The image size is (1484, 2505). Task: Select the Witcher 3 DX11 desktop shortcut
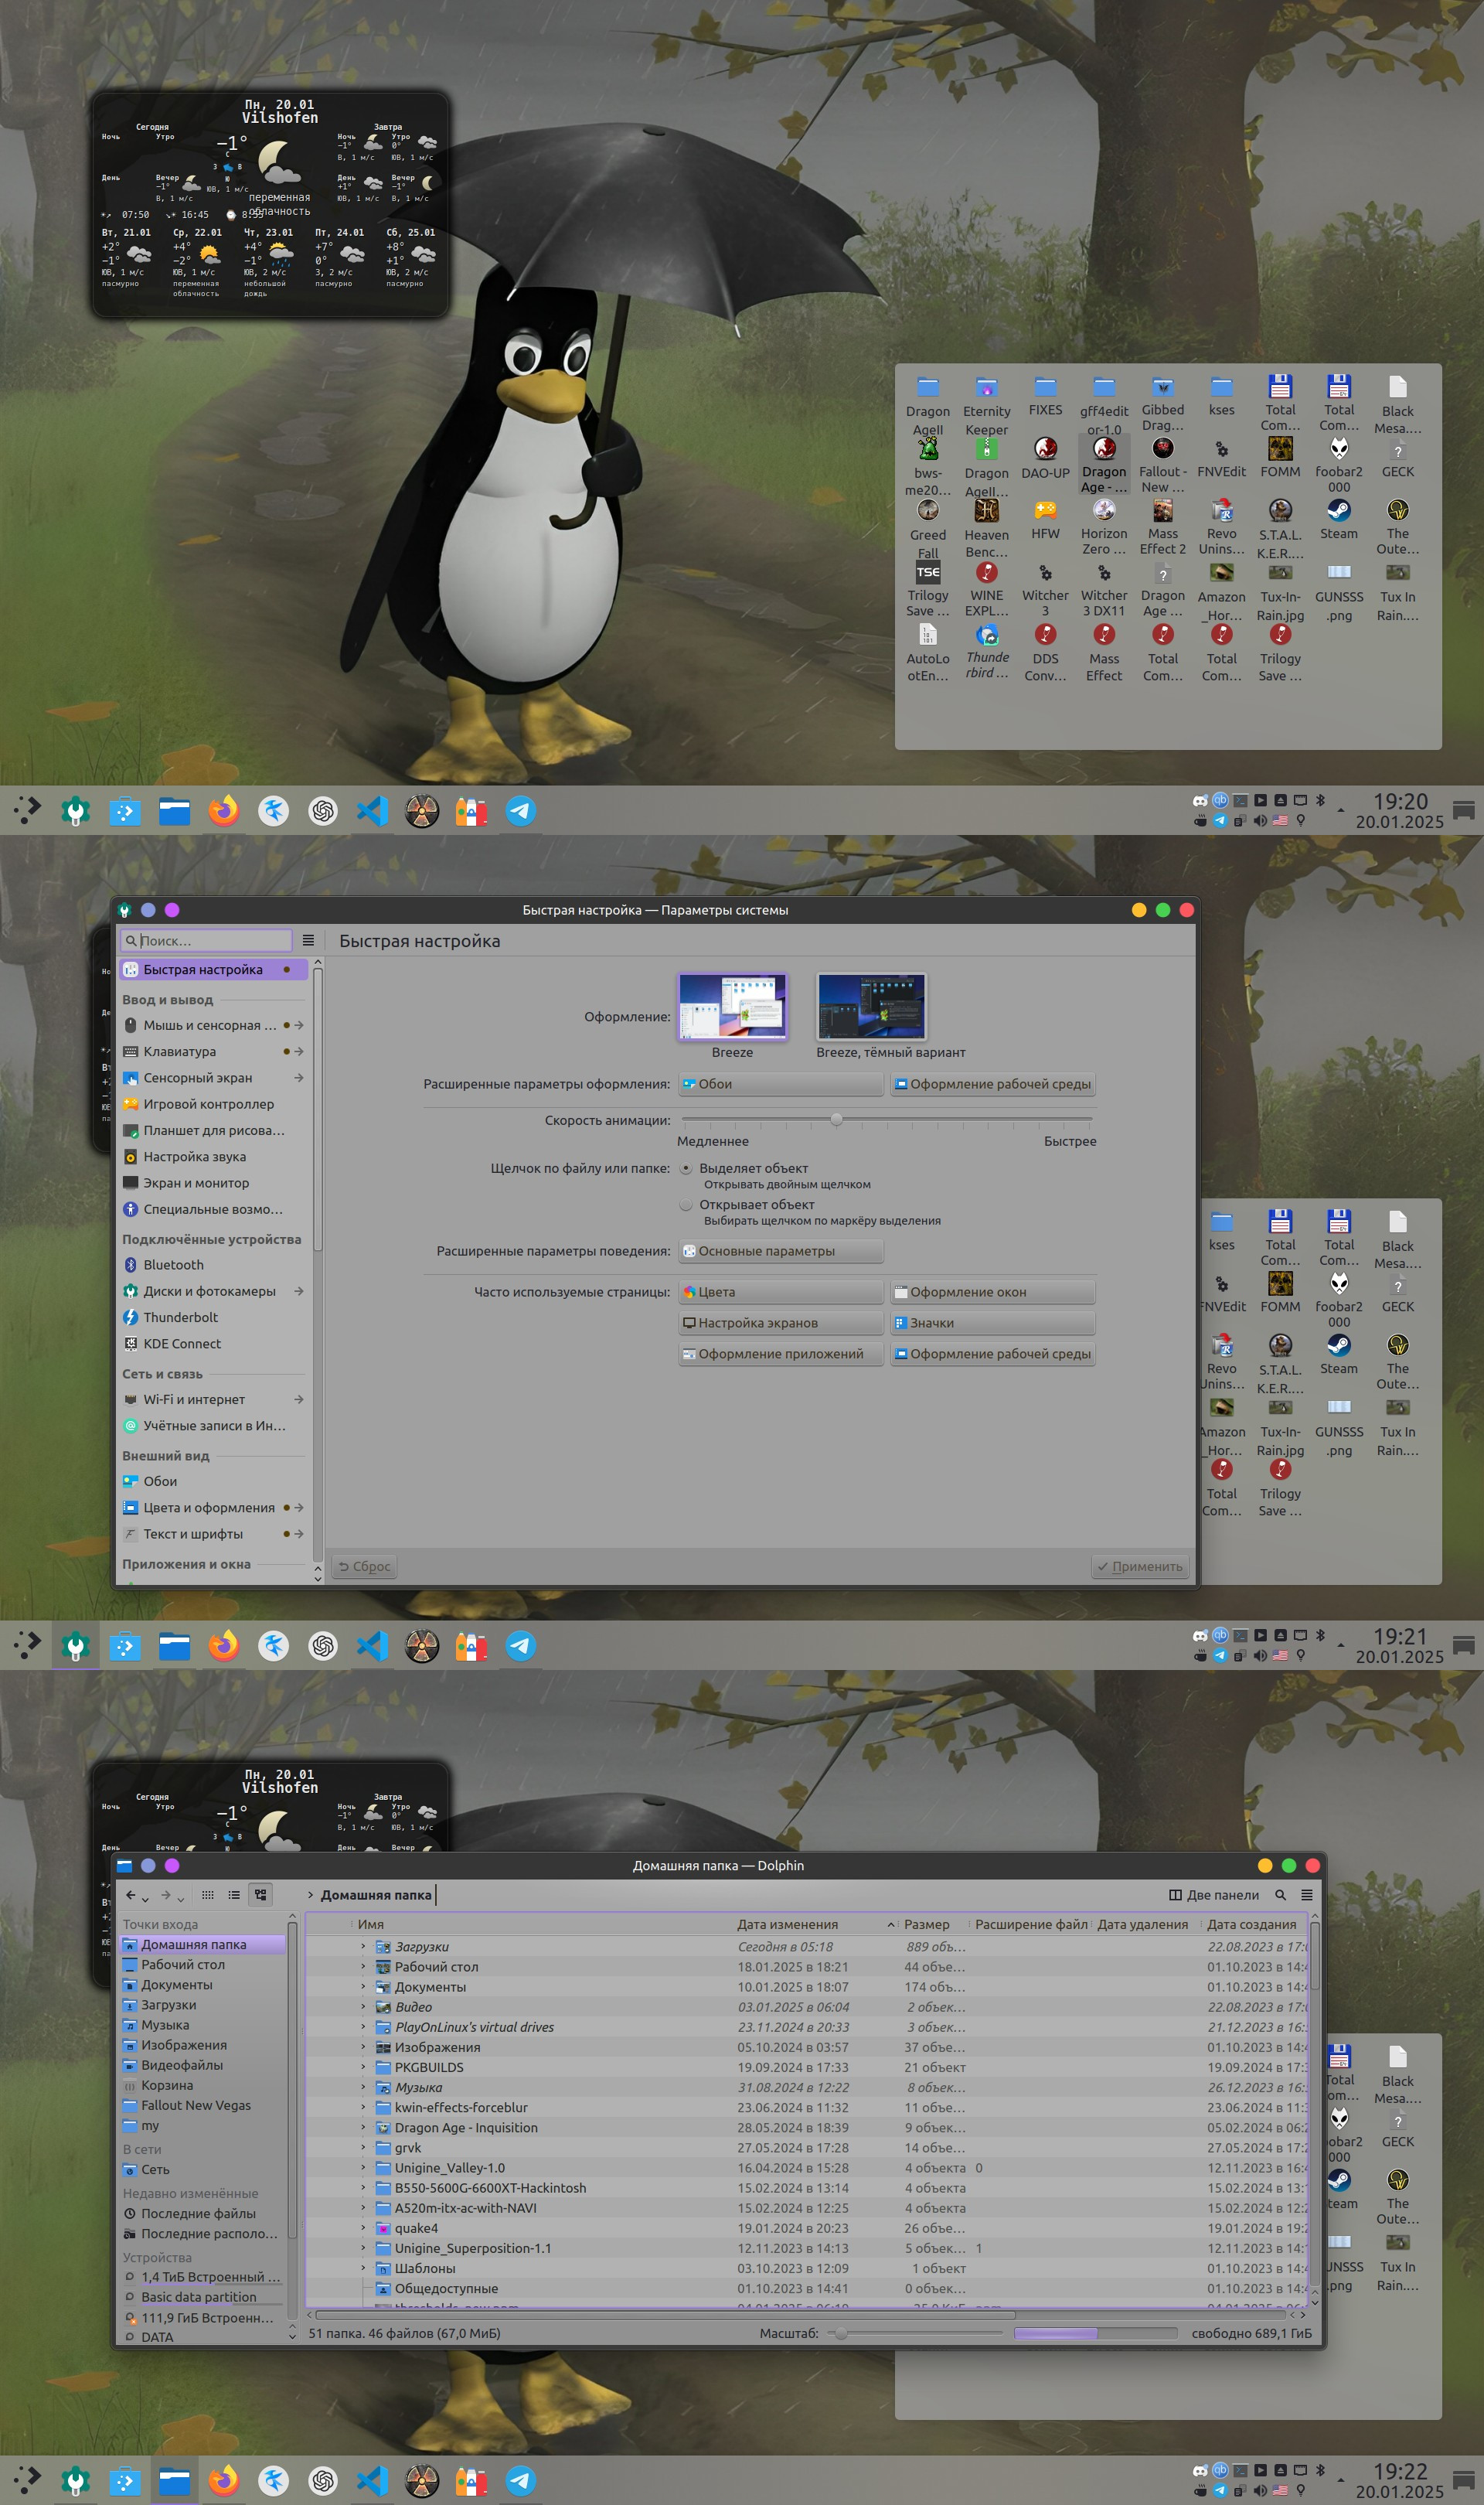click(x=1104, y=589)
